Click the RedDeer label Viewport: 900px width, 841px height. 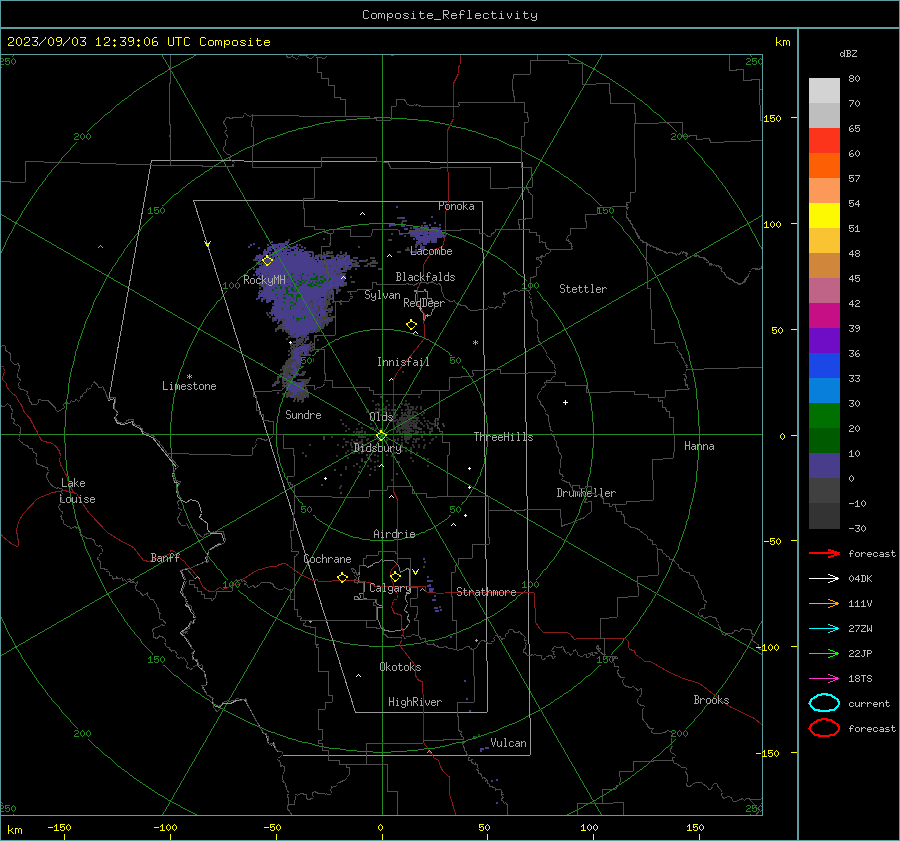coord(424,303)
